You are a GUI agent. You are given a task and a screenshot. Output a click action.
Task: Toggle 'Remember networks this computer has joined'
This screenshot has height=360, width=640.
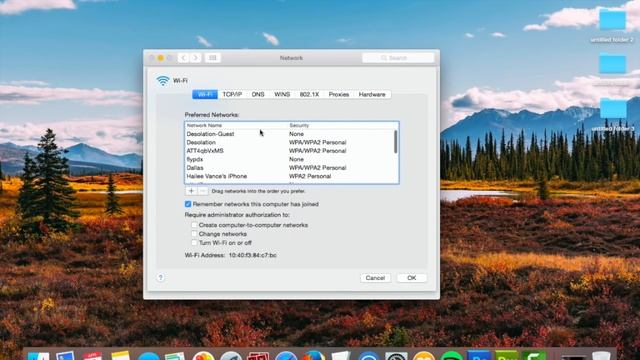(188, 204)
